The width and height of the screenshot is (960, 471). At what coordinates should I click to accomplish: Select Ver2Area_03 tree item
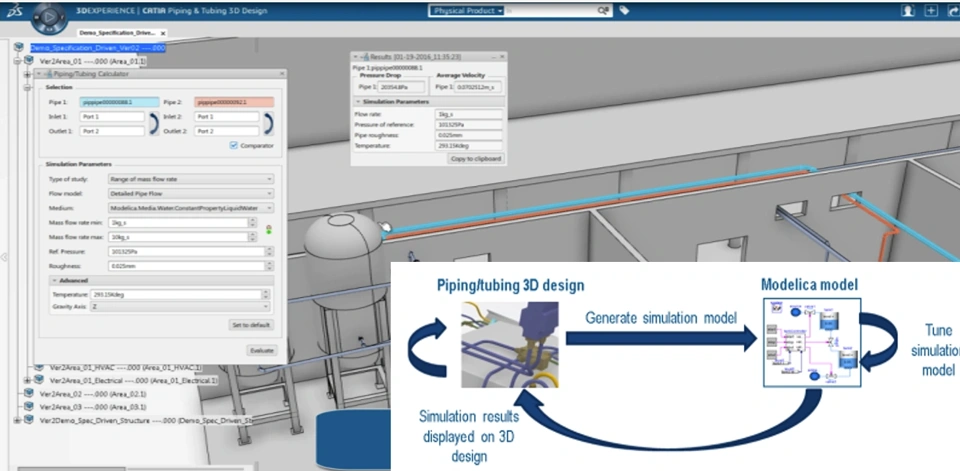coord(93,407)
